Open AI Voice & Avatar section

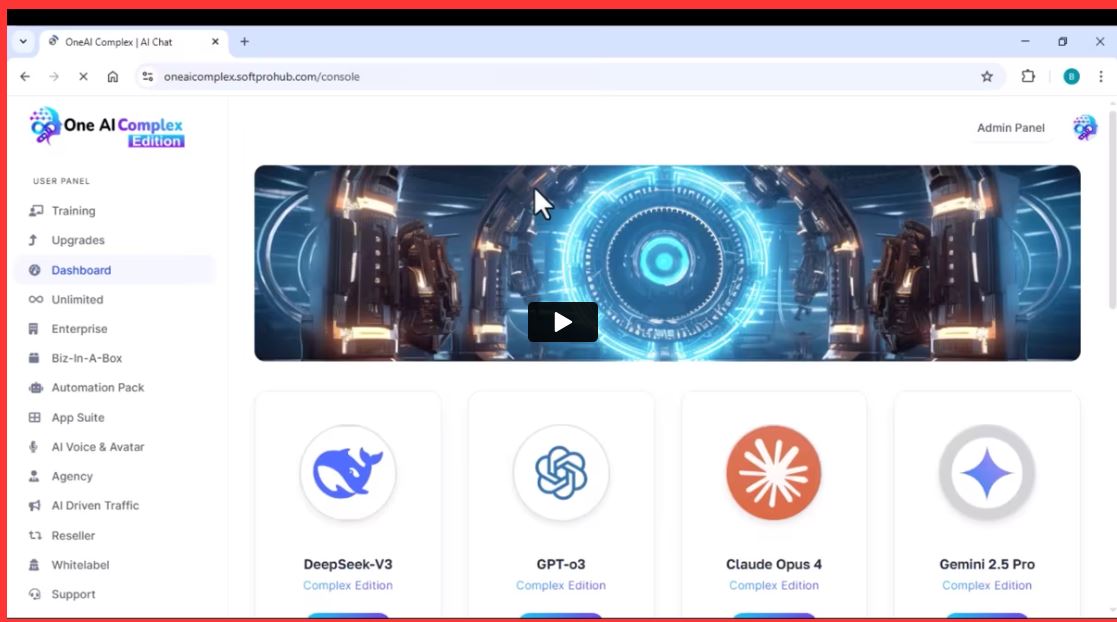(98, 447)
